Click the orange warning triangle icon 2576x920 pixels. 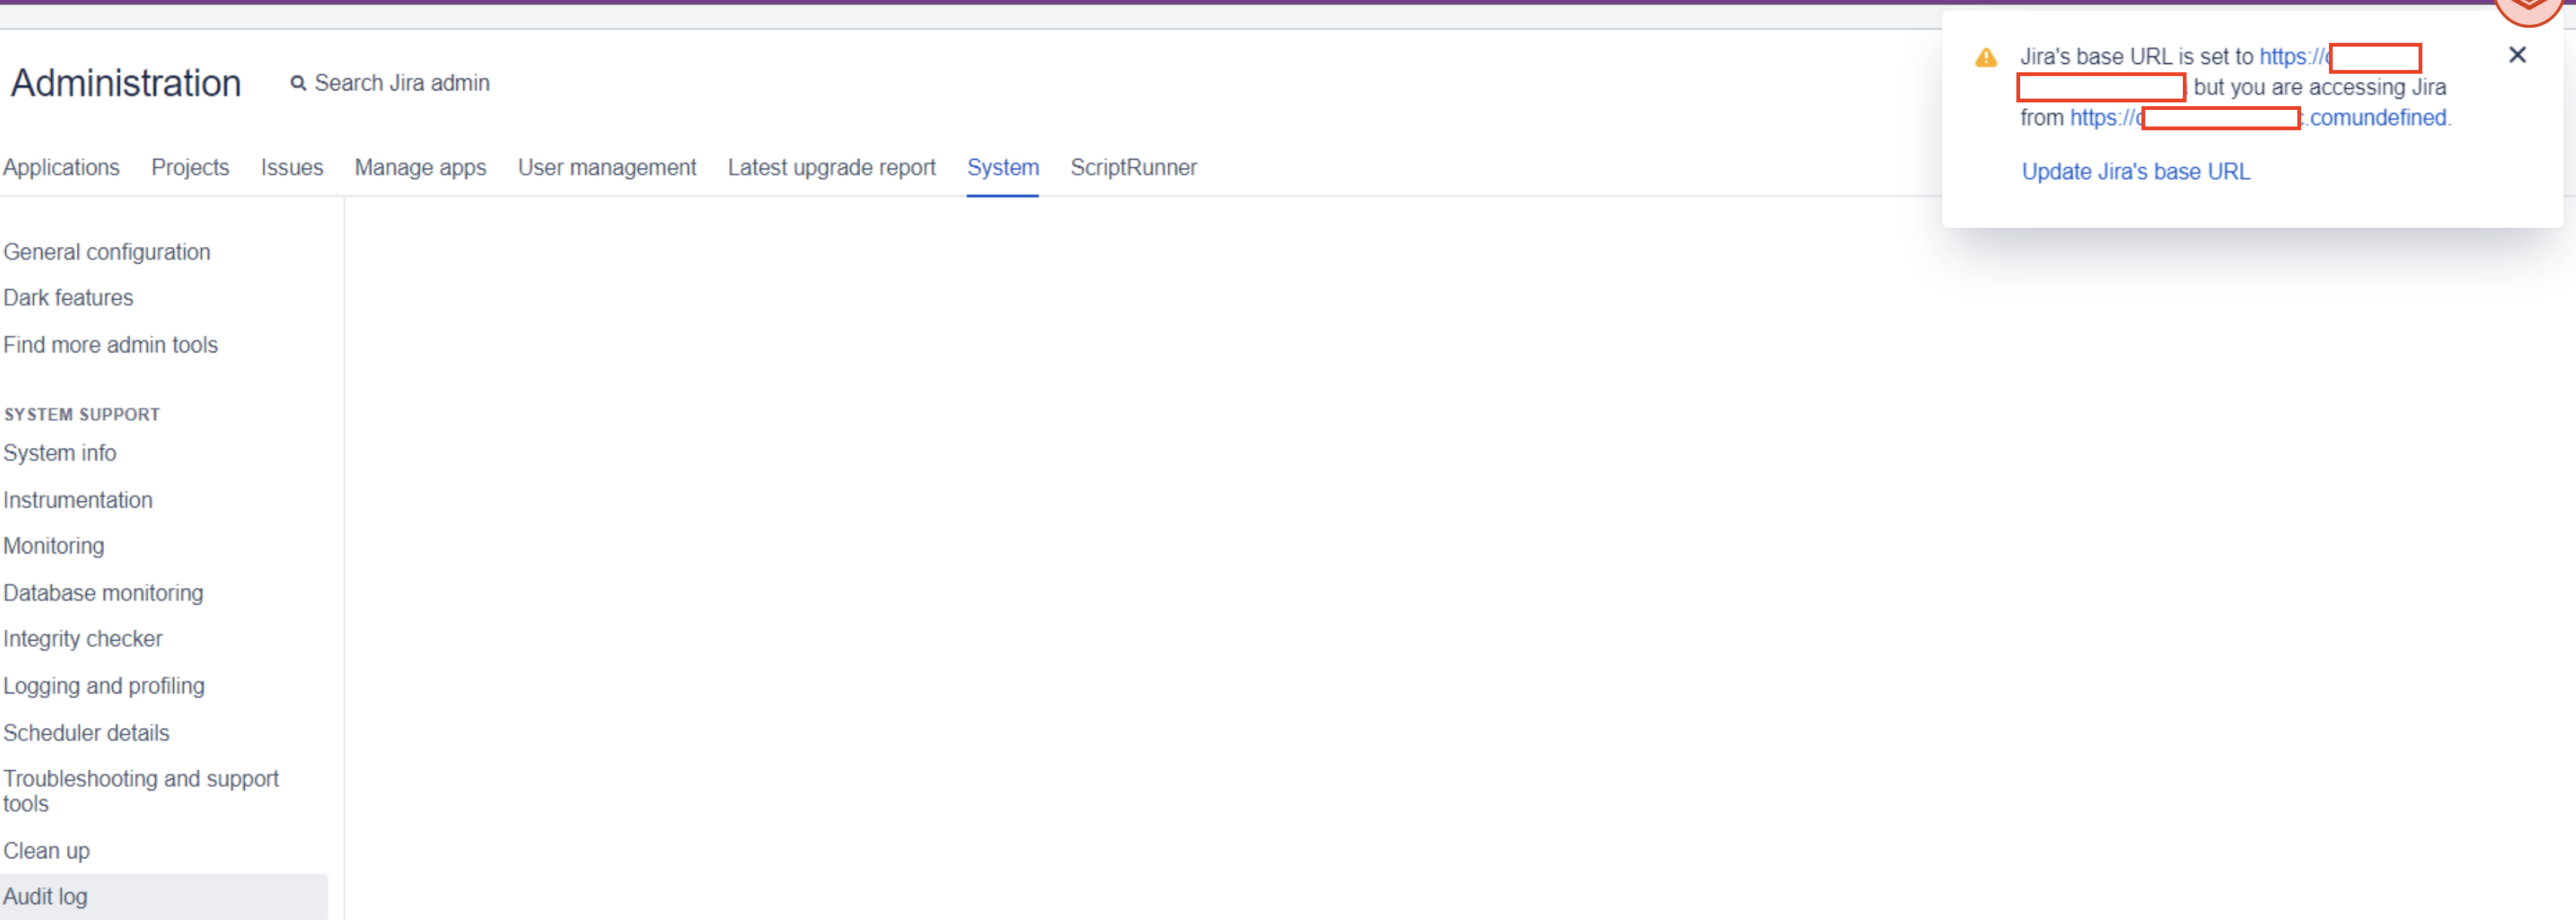click(1986, 58)
